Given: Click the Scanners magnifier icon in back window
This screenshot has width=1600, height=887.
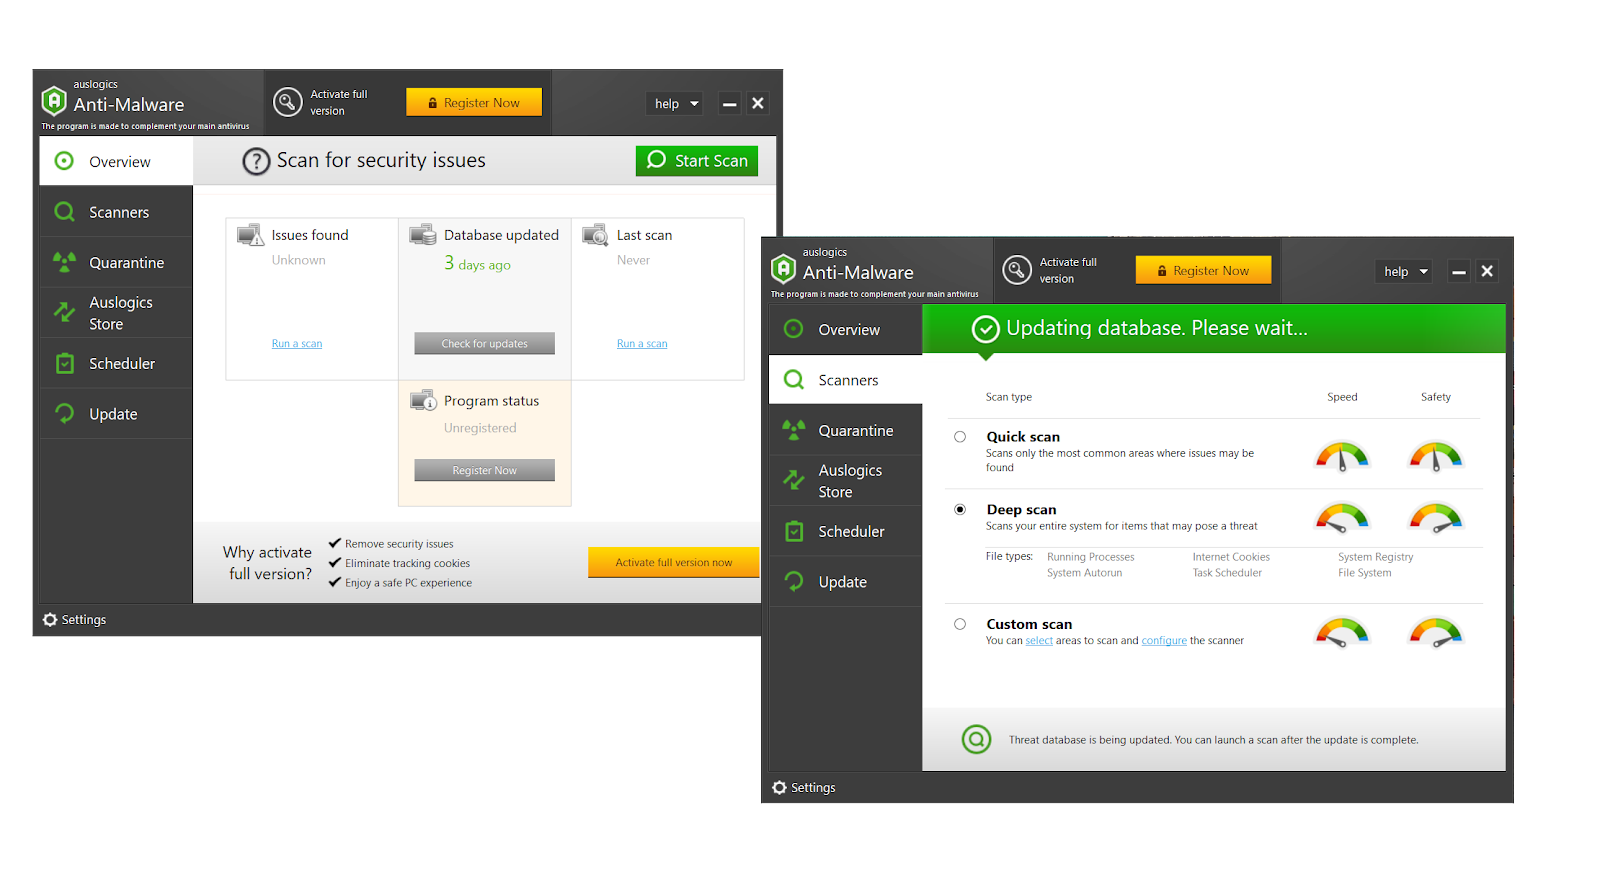Looking at the screenshot, I should (65, 211).
